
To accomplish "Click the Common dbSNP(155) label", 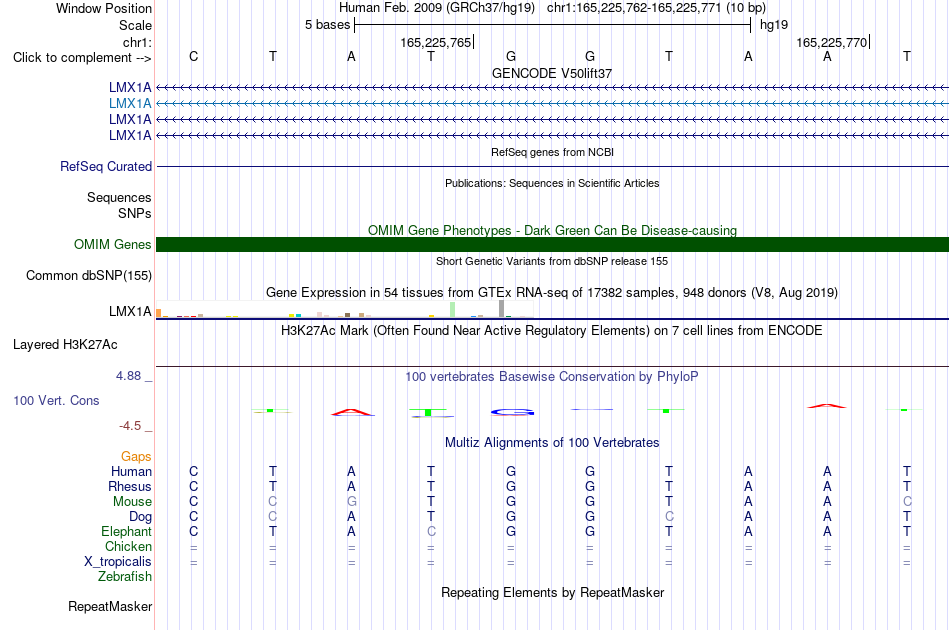I will [88, 276].
